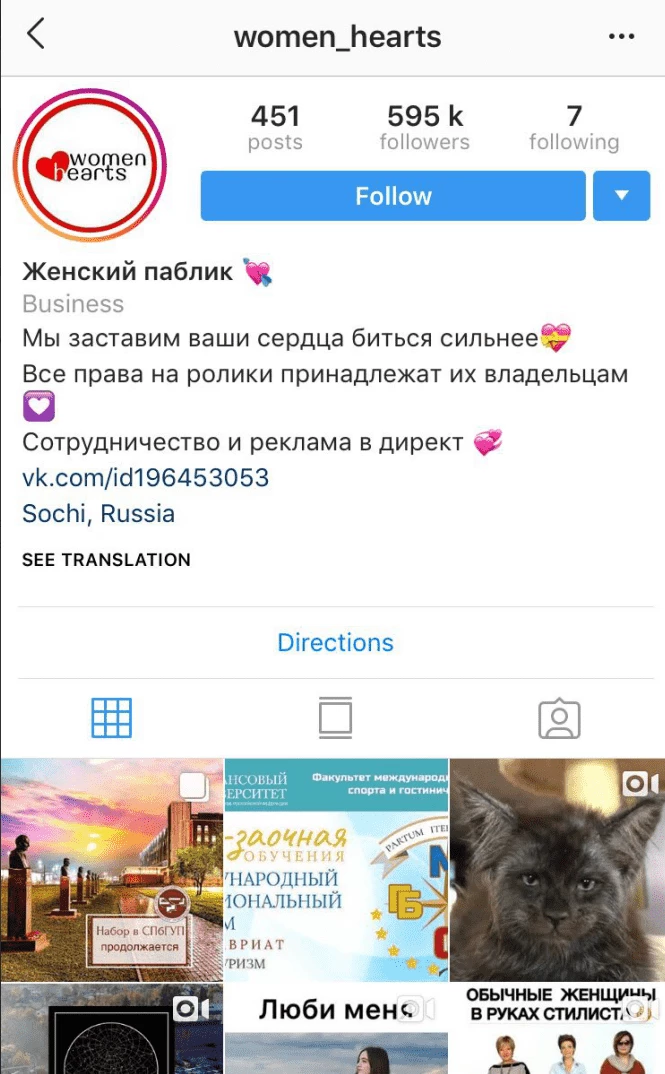Viewport: 665px width, 1074px height.
Task: Open the vk.com/id196453053 link
Action: pyautogui.click(x=145, y=477)
